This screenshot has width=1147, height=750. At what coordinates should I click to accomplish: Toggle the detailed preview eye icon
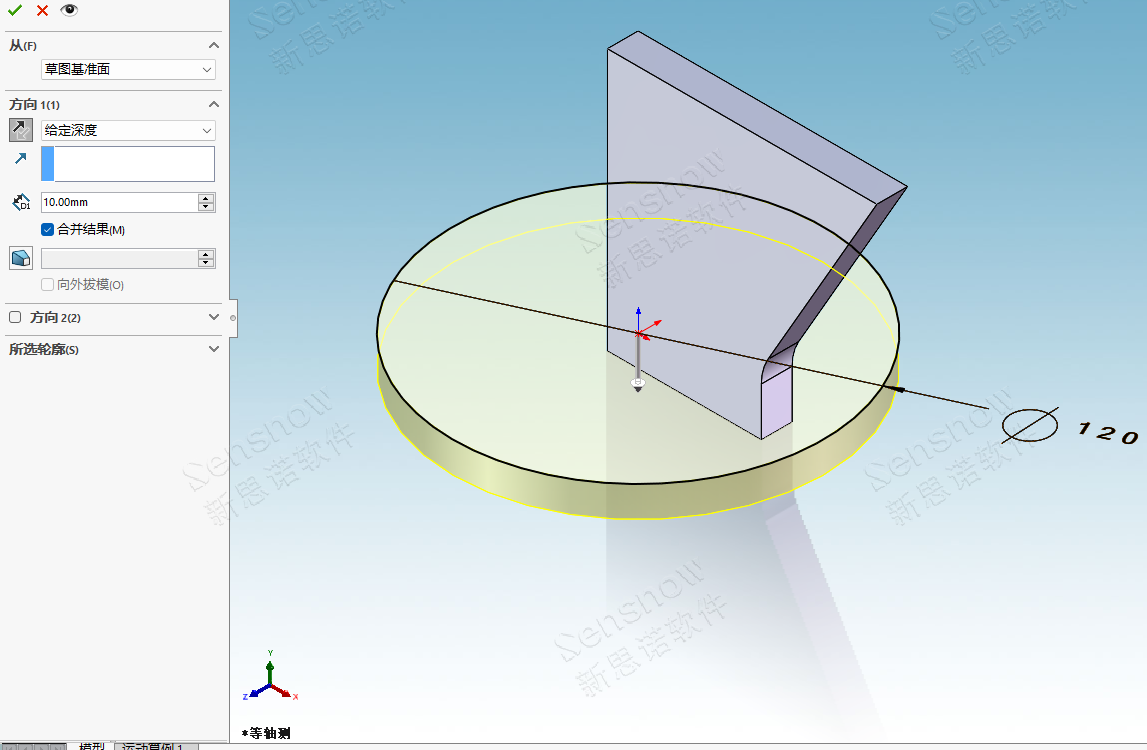pos(69,10)
